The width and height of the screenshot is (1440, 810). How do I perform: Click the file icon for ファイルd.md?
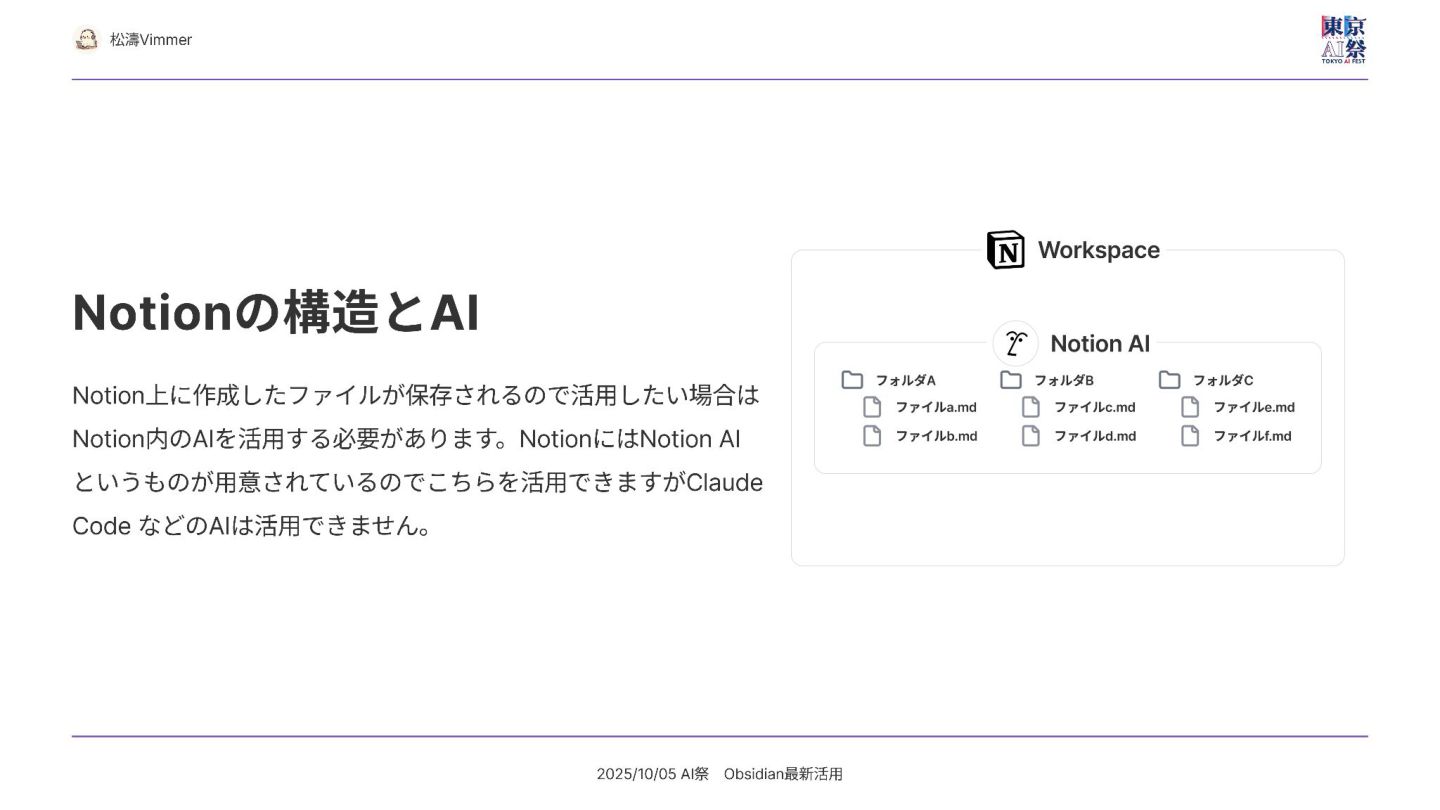pyautogui.click(x=1031, y=436)
